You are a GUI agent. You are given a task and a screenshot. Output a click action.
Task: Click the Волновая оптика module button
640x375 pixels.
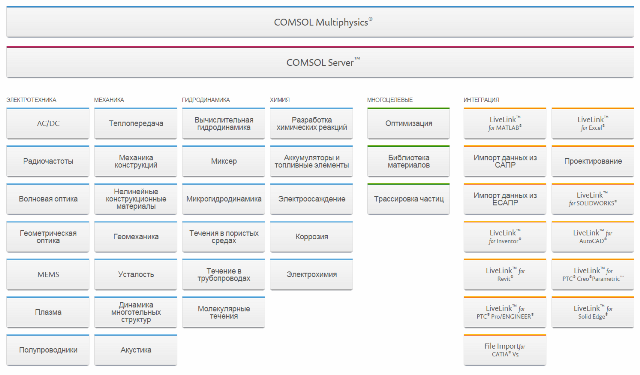(x=48, y=199)
